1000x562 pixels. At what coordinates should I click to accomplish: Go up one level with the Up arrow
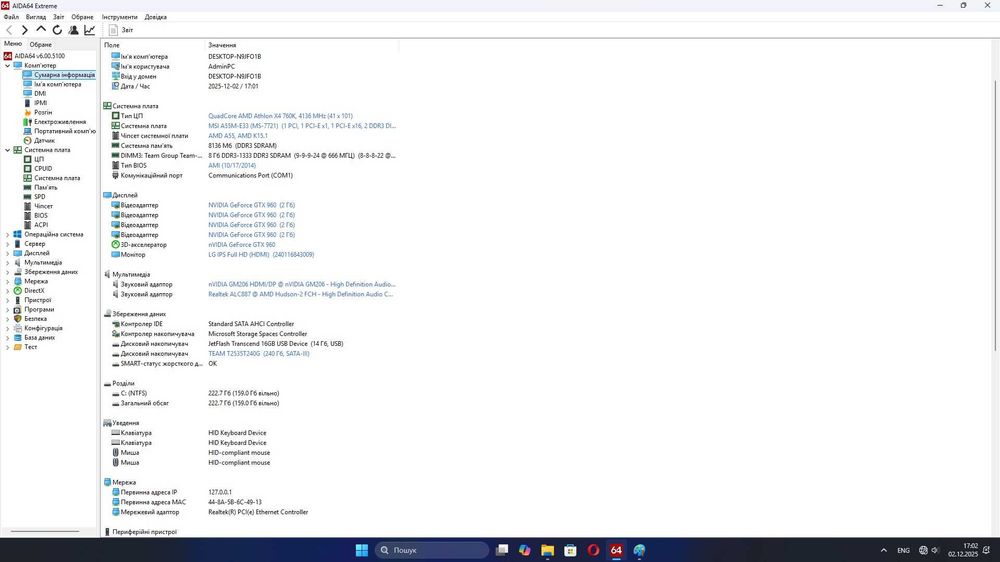pyautogui.click(x=41, y=29)
